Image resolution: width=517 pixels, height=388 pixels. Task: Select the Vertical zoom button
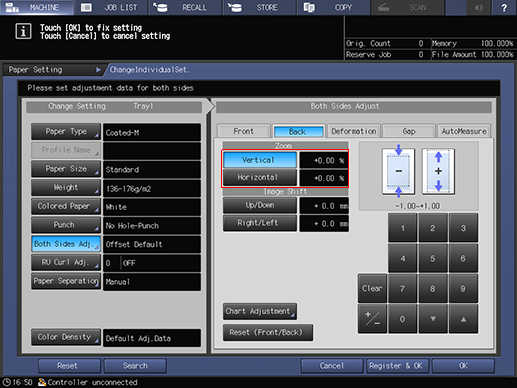pyautogui.click(x=260, y=160)
